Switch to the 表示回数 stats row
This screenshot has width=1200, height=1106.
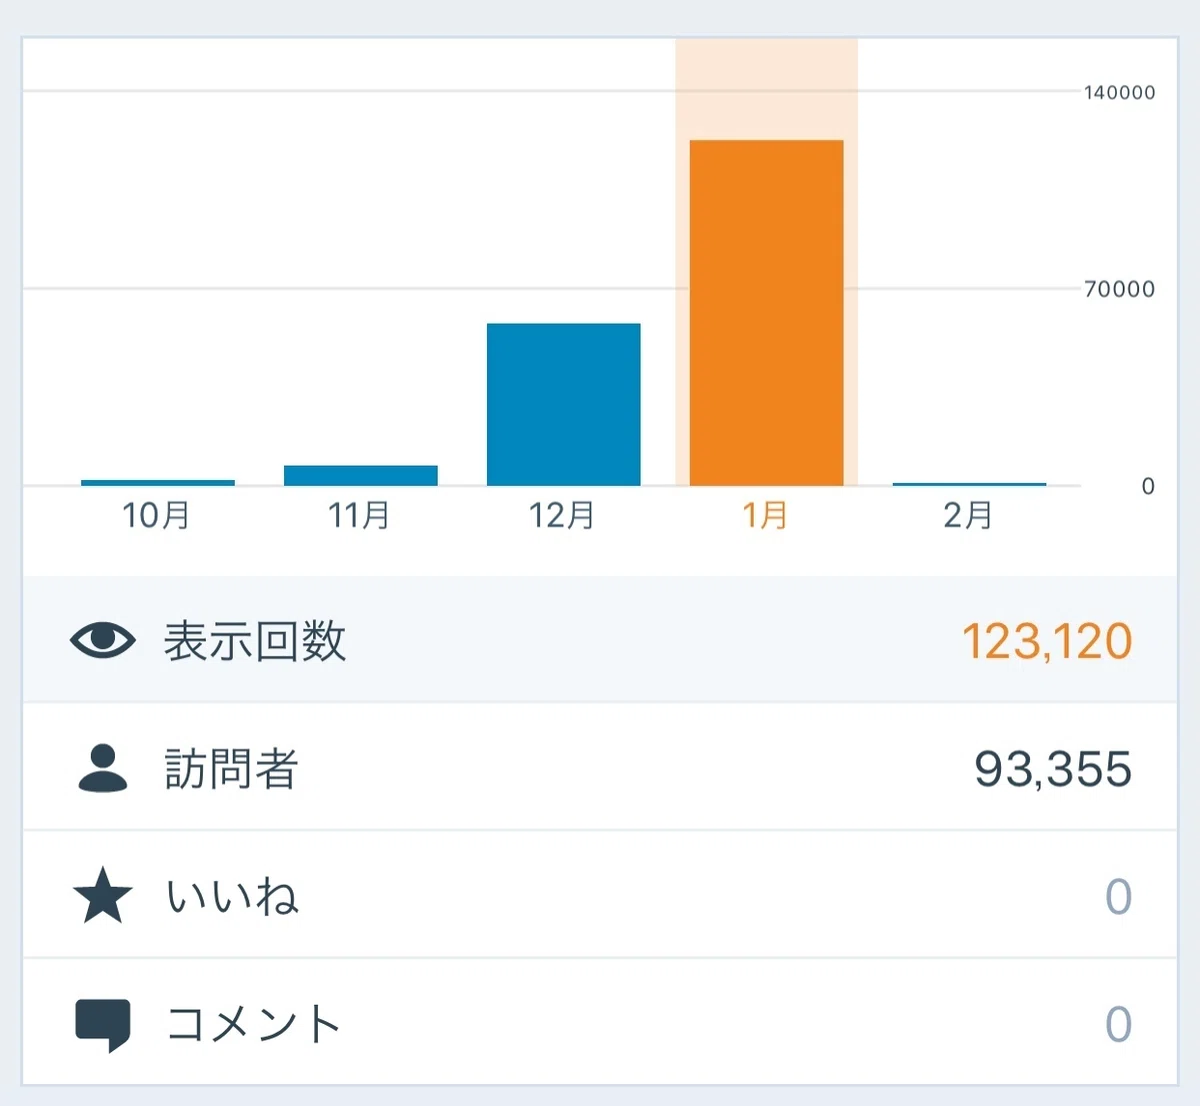[x=600, y=640]
